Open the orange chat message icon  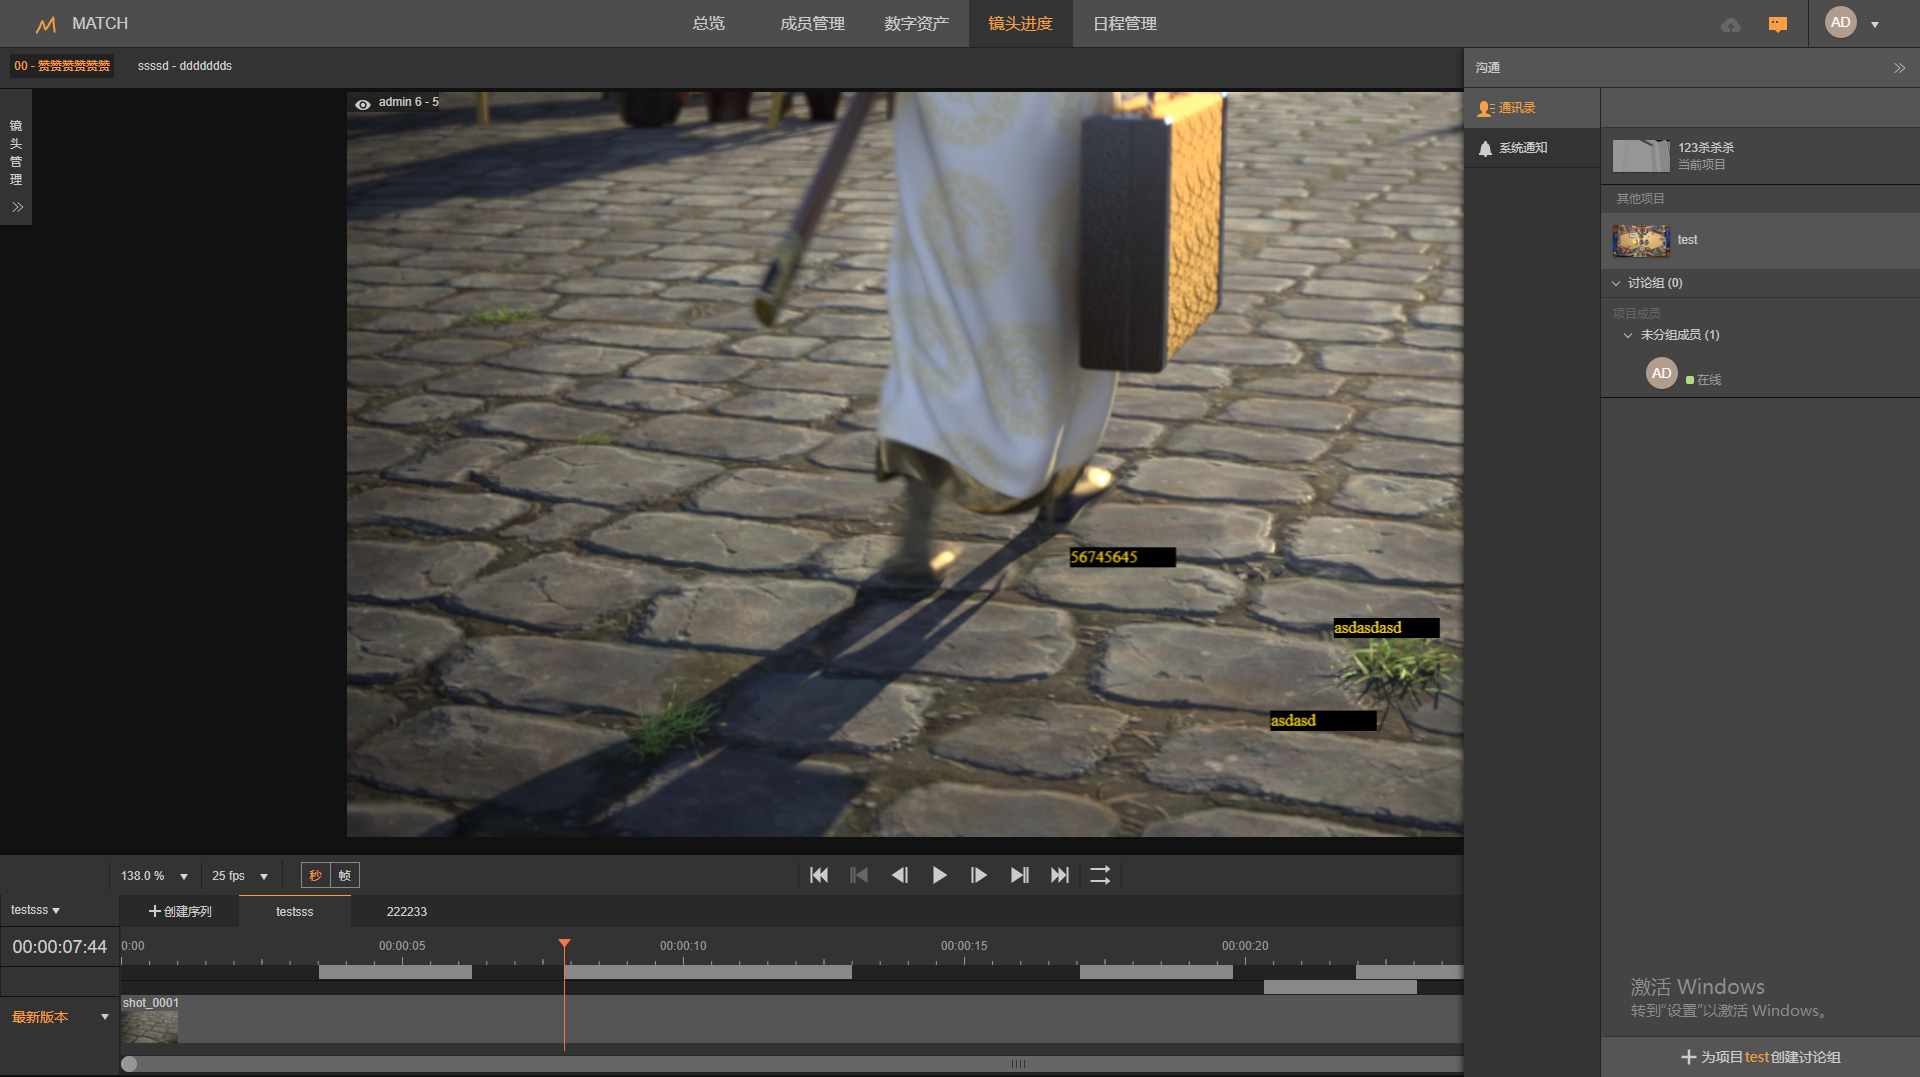1778,24
